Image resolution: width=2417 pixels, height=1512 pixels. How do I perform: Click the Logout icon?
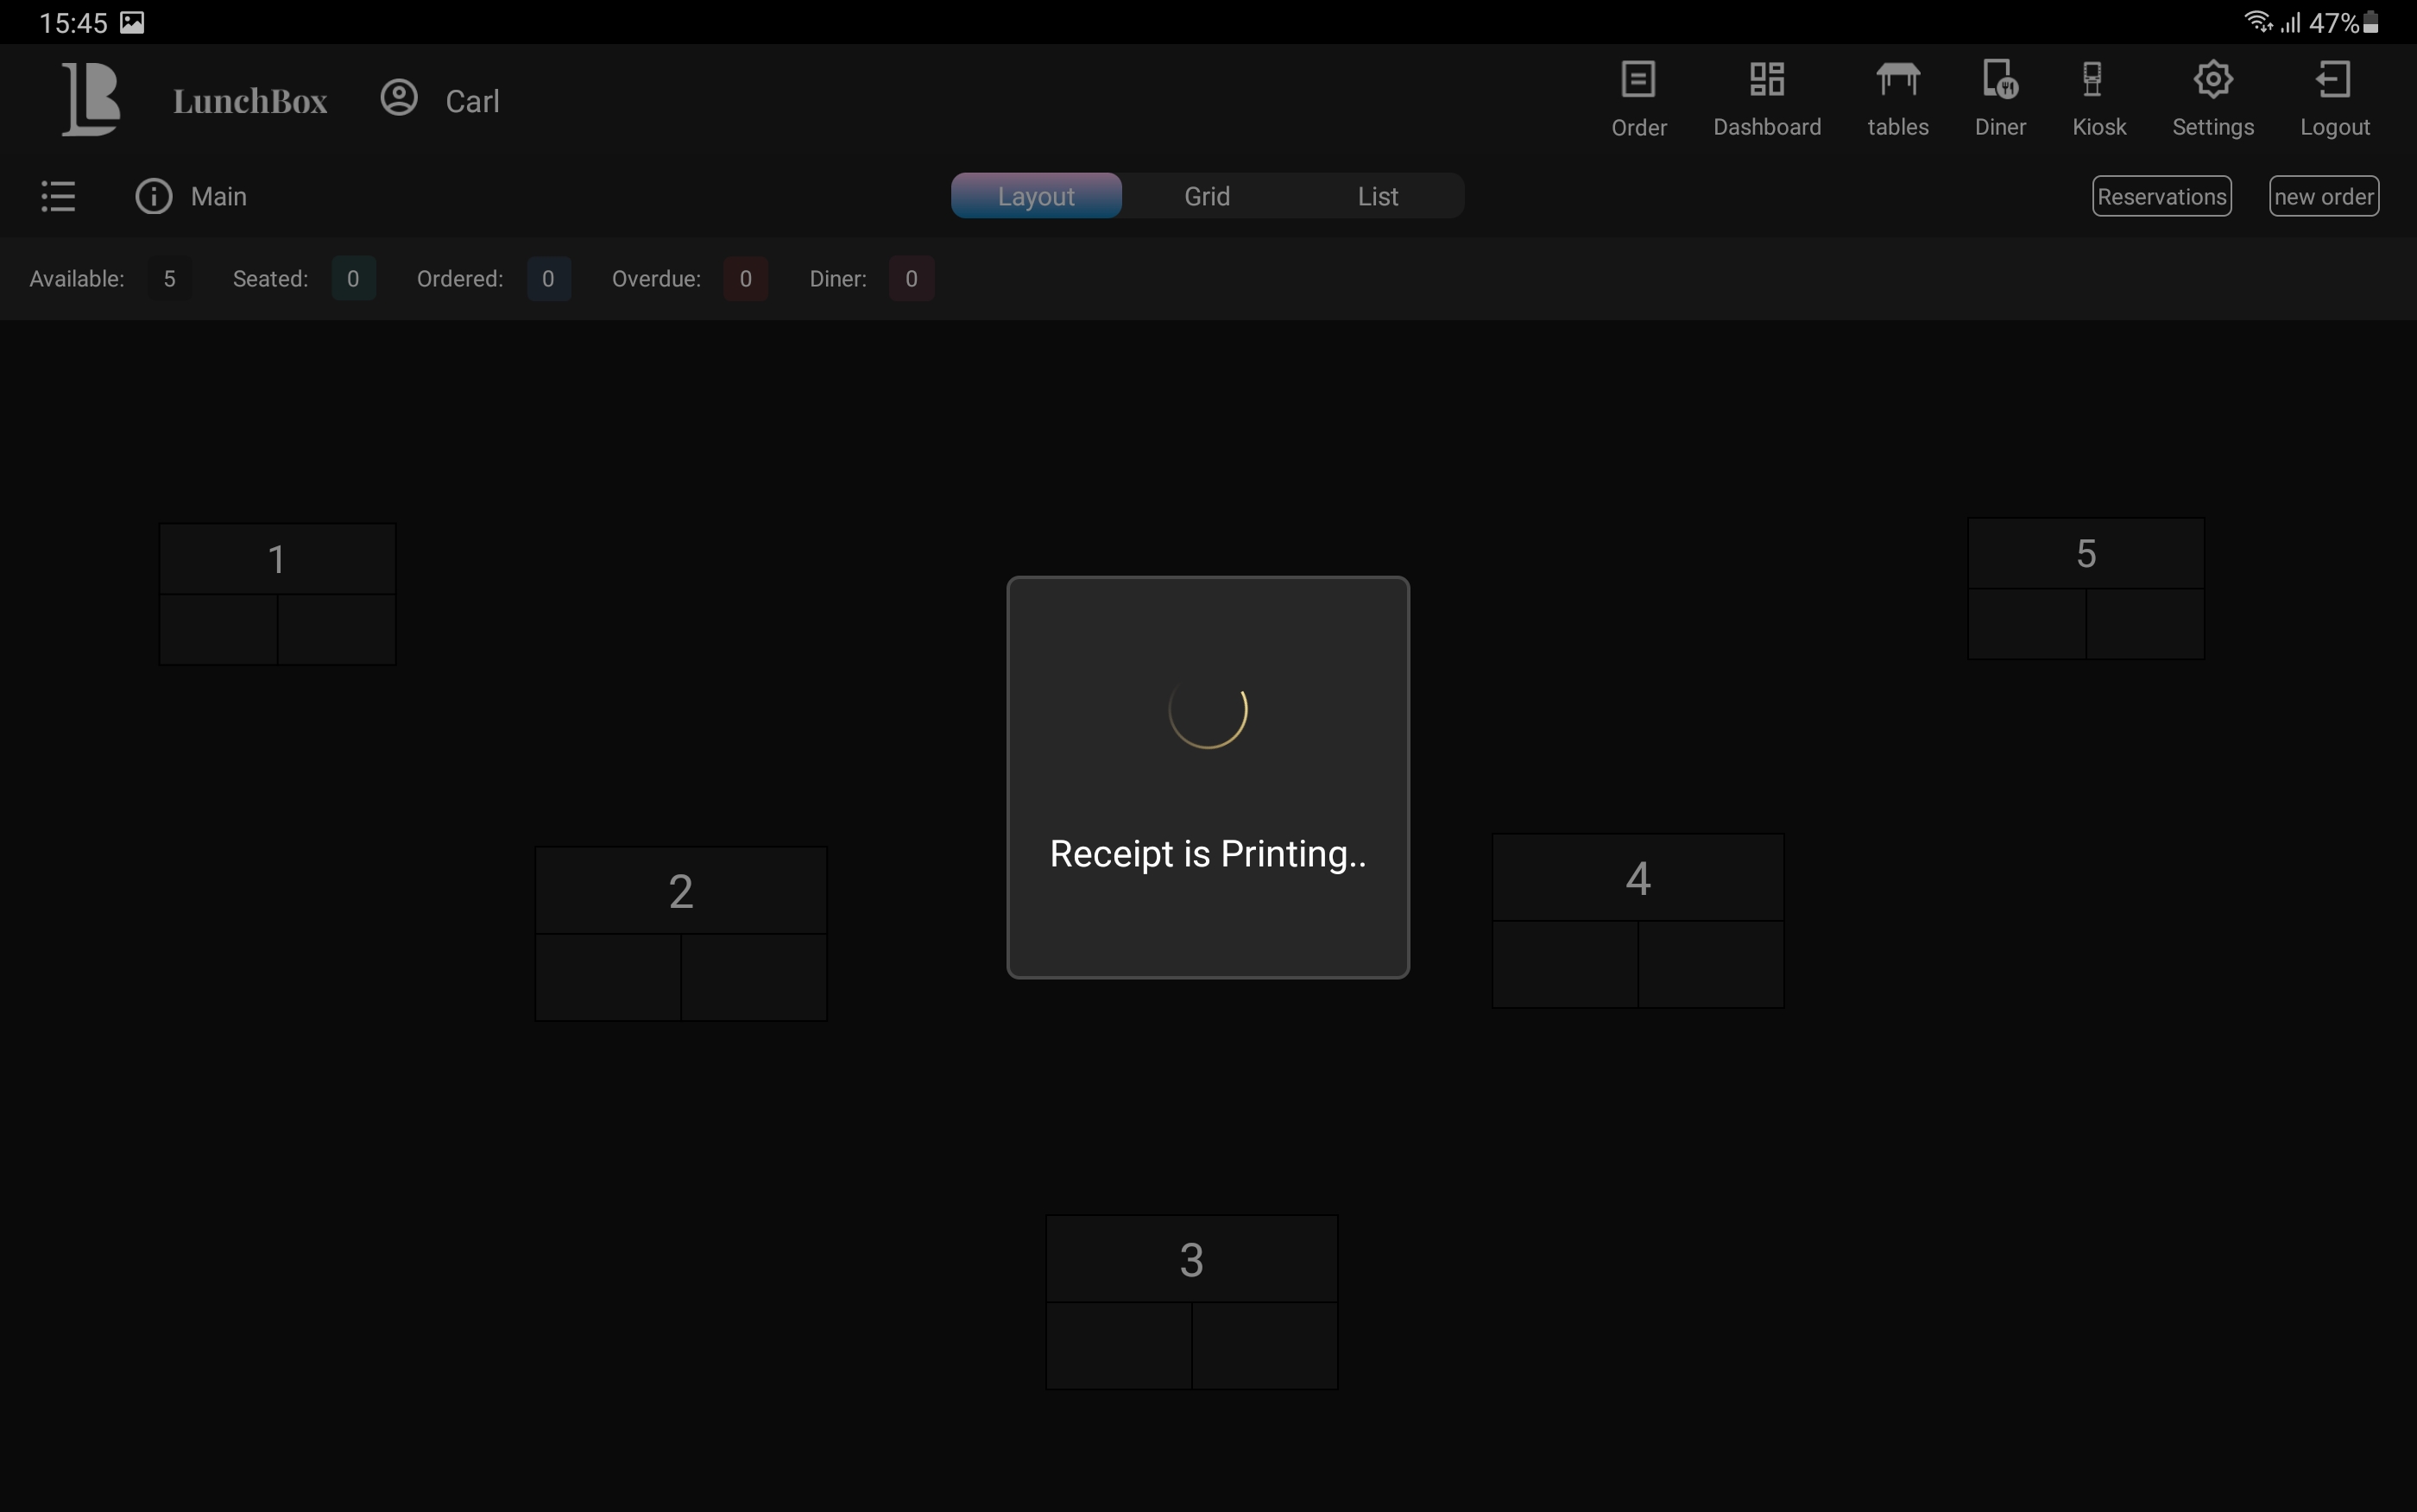(x=2333, y=80)
